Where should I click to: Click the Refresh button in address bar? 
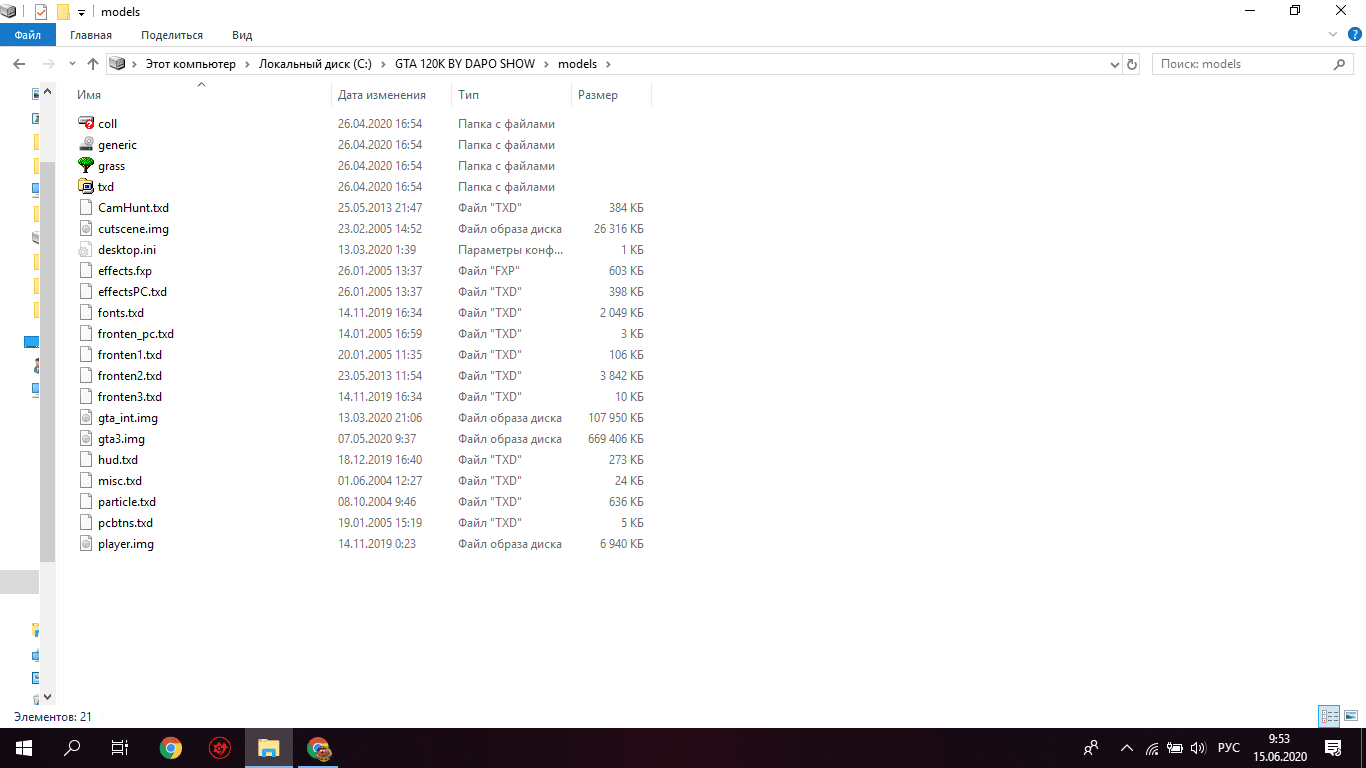coord(1132,64)
